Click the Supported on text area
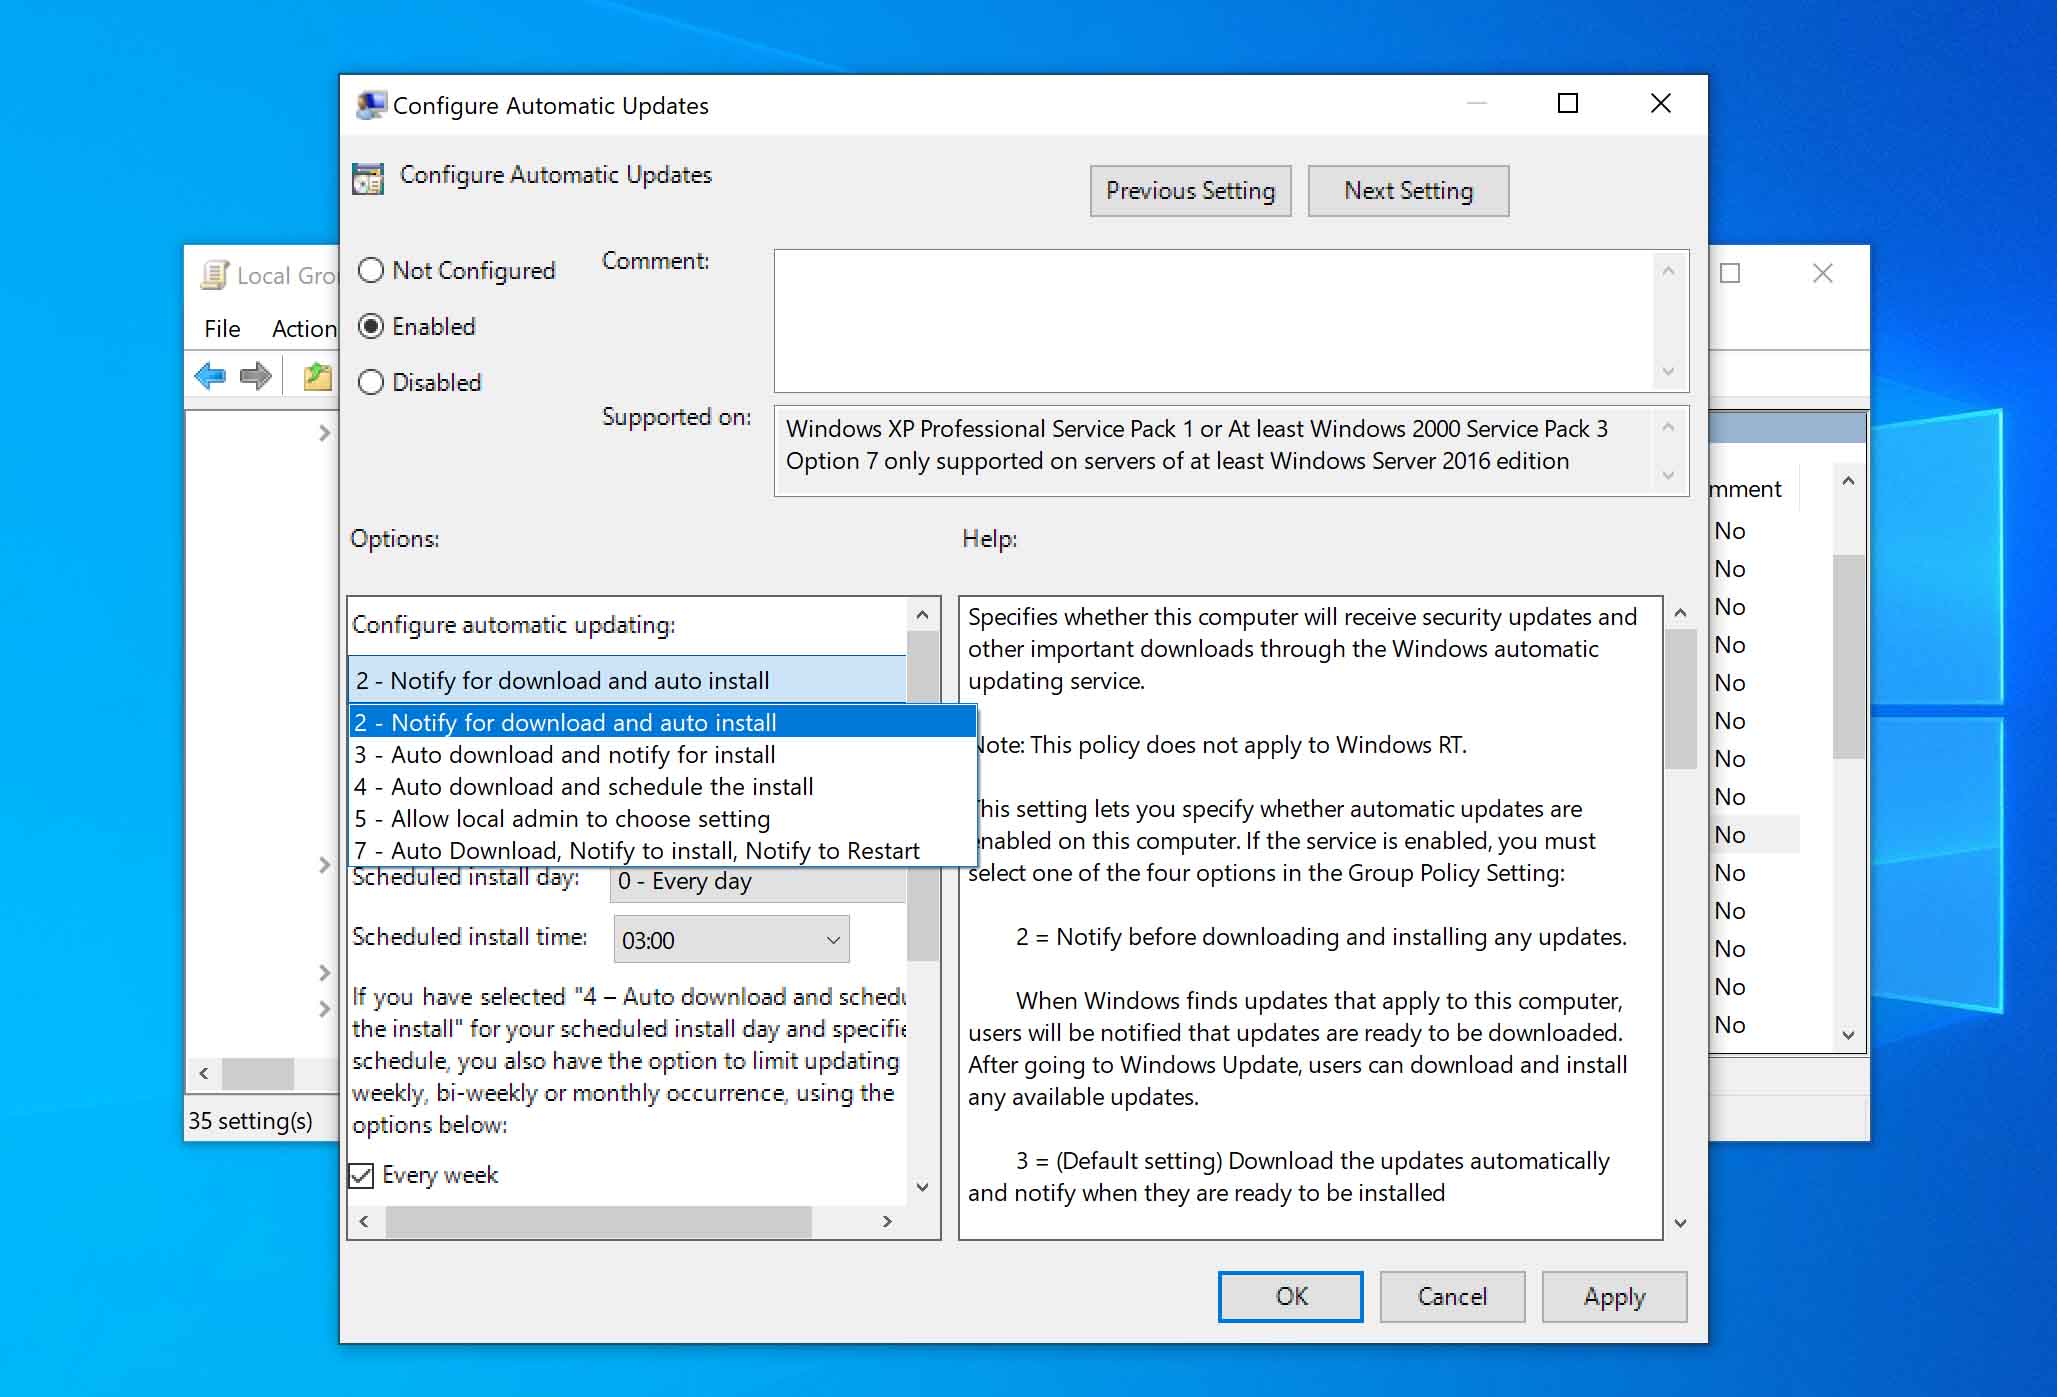This screenshot has width=2057, height=1397. [1214, 450]
